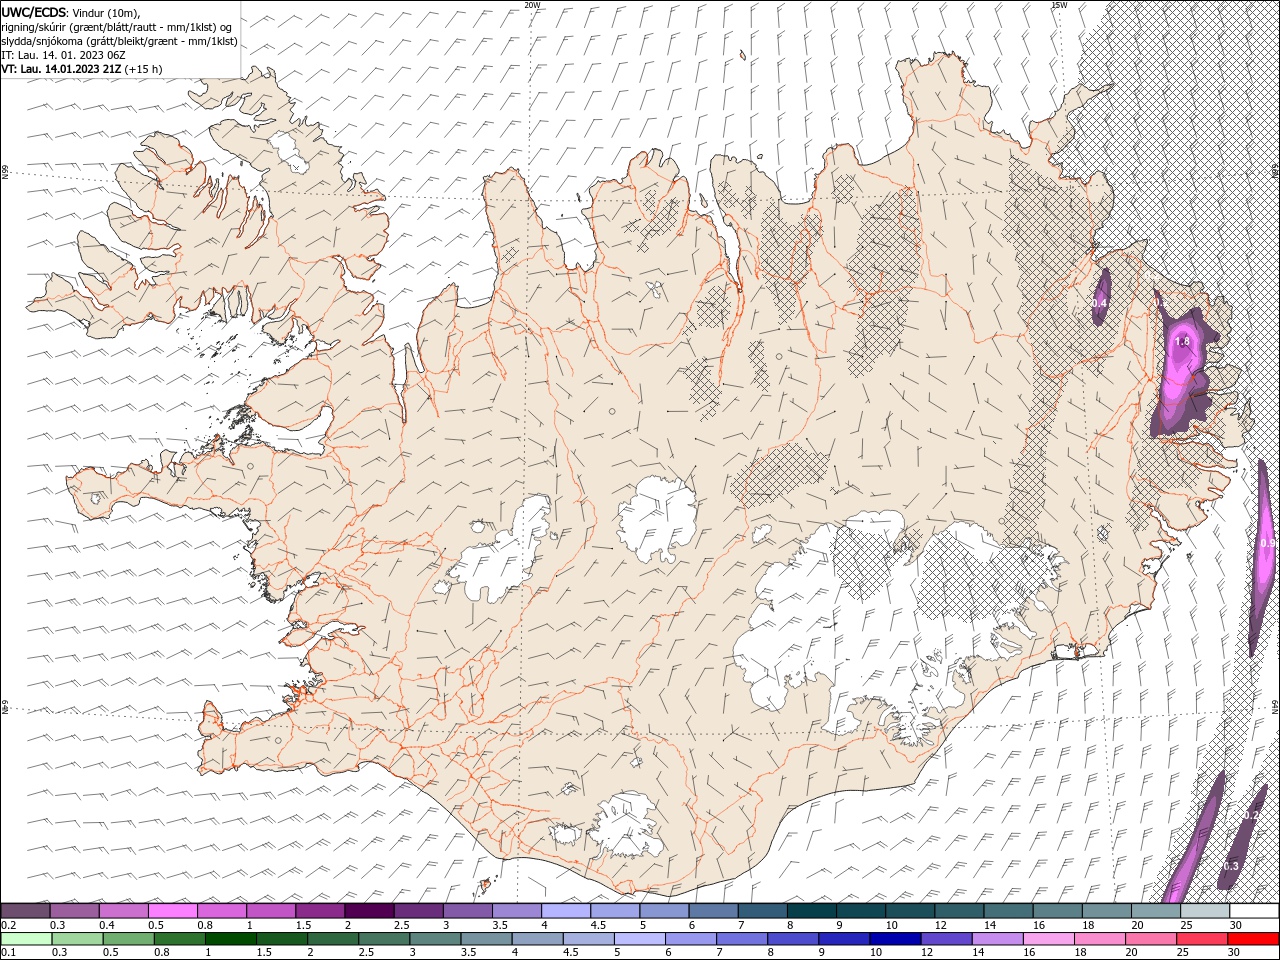Screen dimensions: 1280x960
Task: Pick the bottom-row navy blue swatch labeled 10
Action: (894, 939)
